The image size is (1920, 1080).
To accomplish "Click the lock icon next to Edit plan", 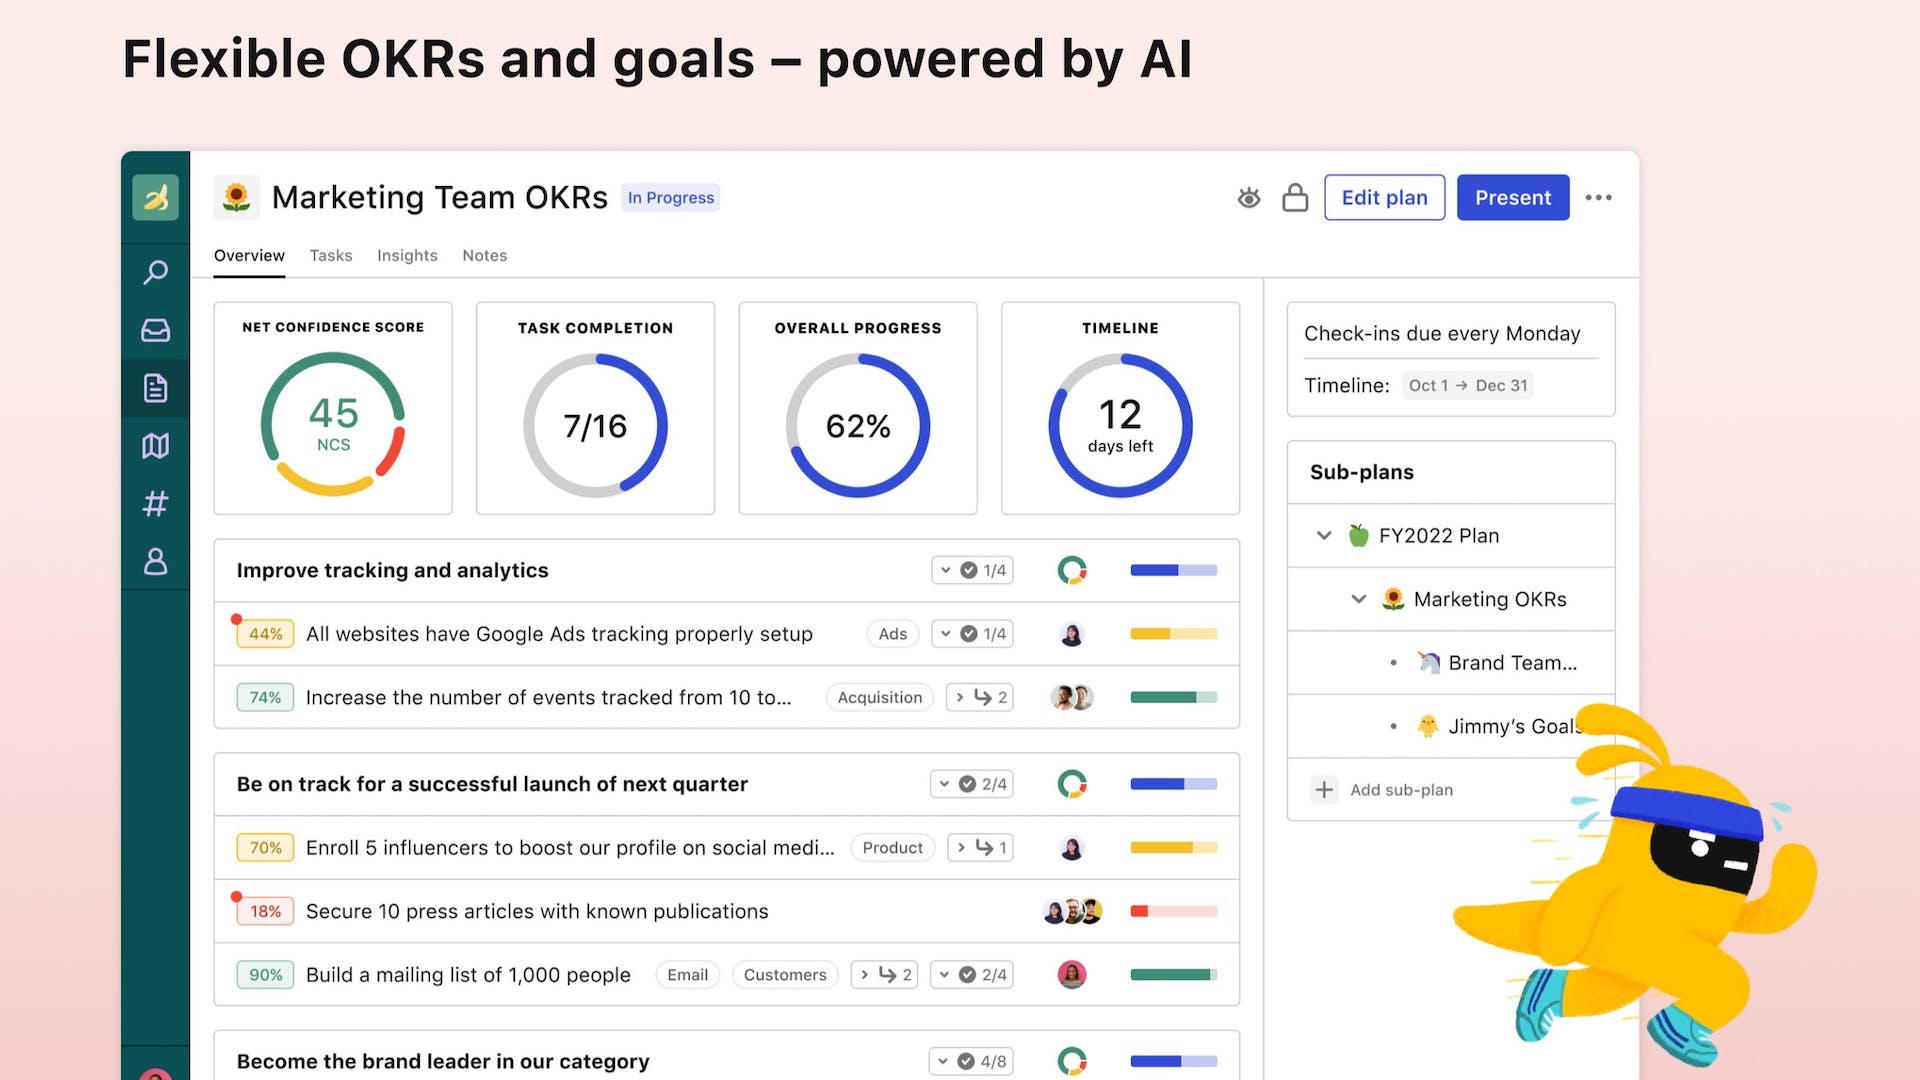I will 1295,197.
